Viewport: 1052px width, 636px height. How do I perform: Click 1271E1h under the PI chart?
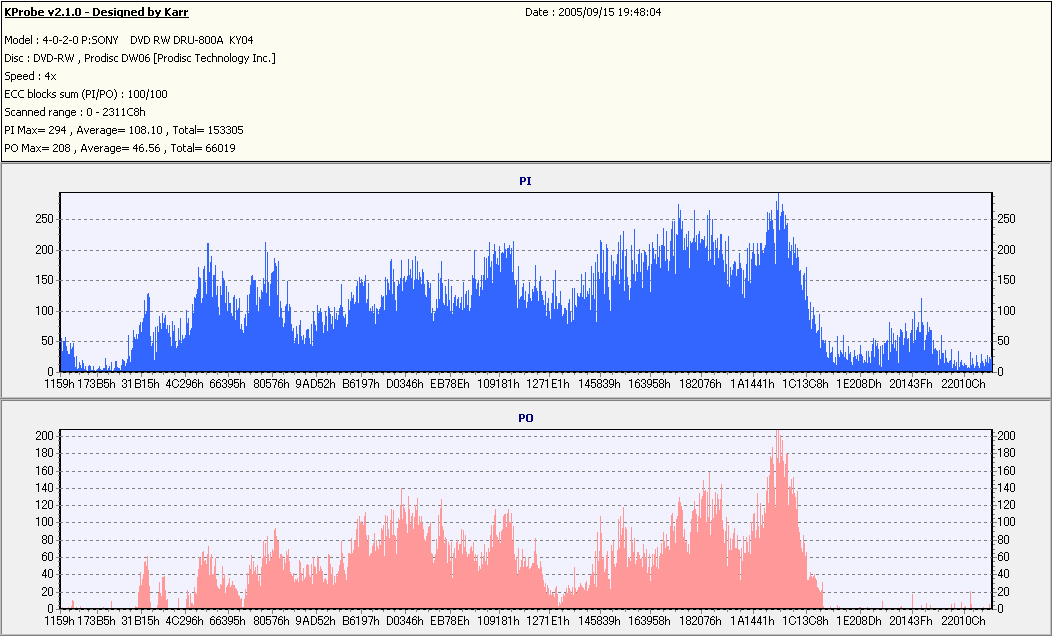[x=547, y=384]
